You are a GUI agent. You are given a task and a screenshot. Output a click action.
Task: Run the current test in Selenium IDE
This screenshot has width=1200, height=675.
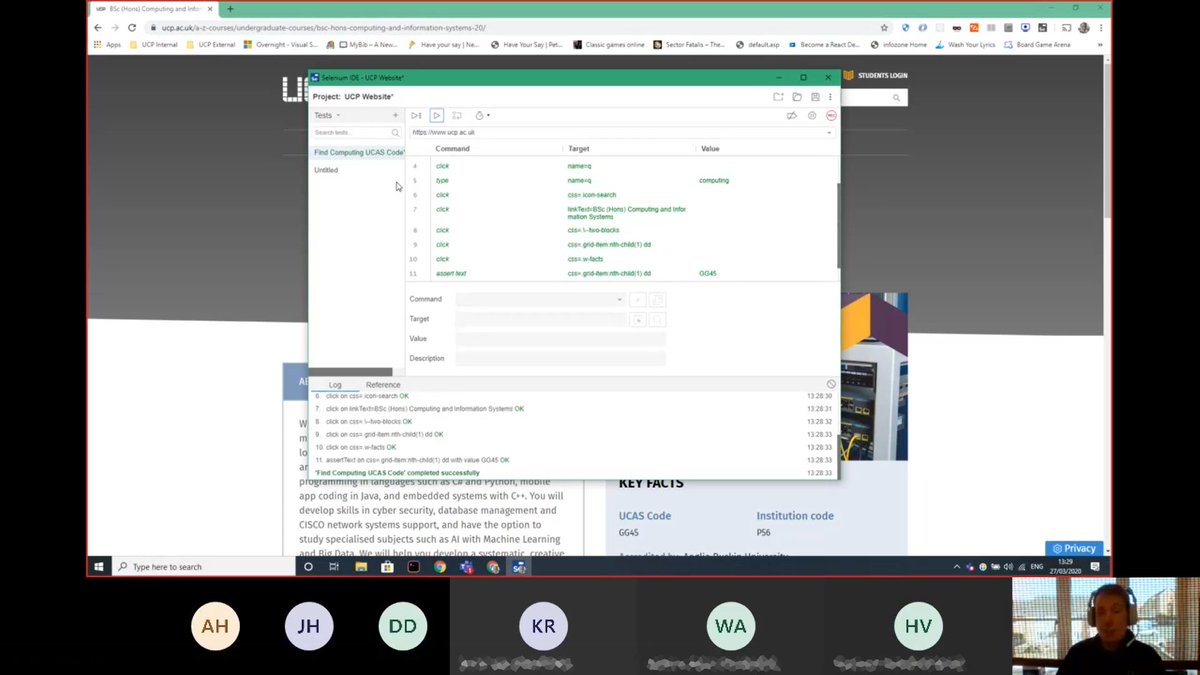(x=437, y=116)
